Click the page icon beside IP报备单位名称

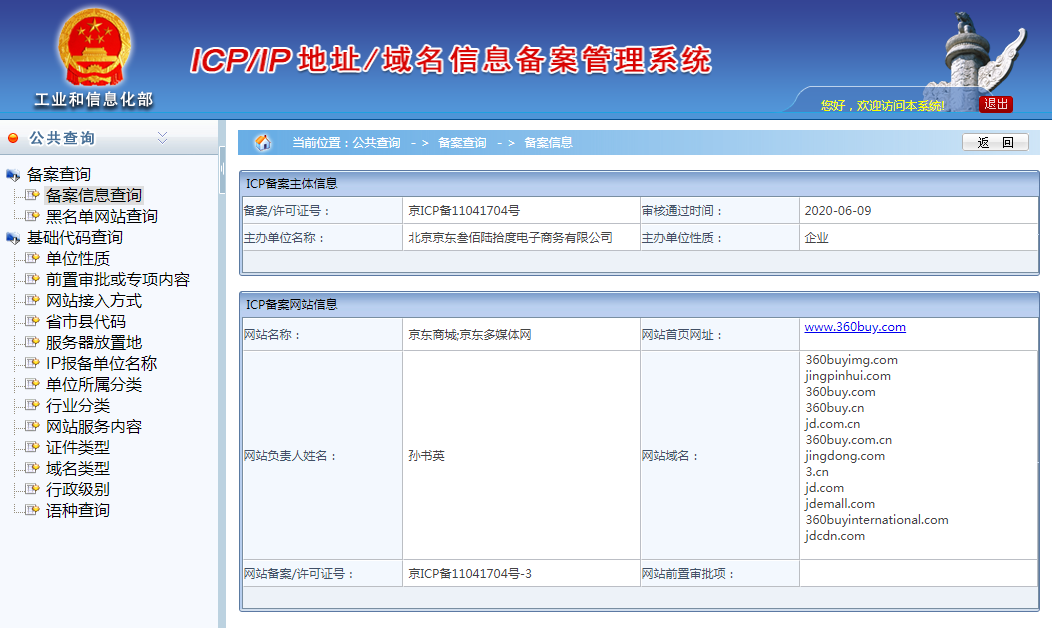(32, 362)
